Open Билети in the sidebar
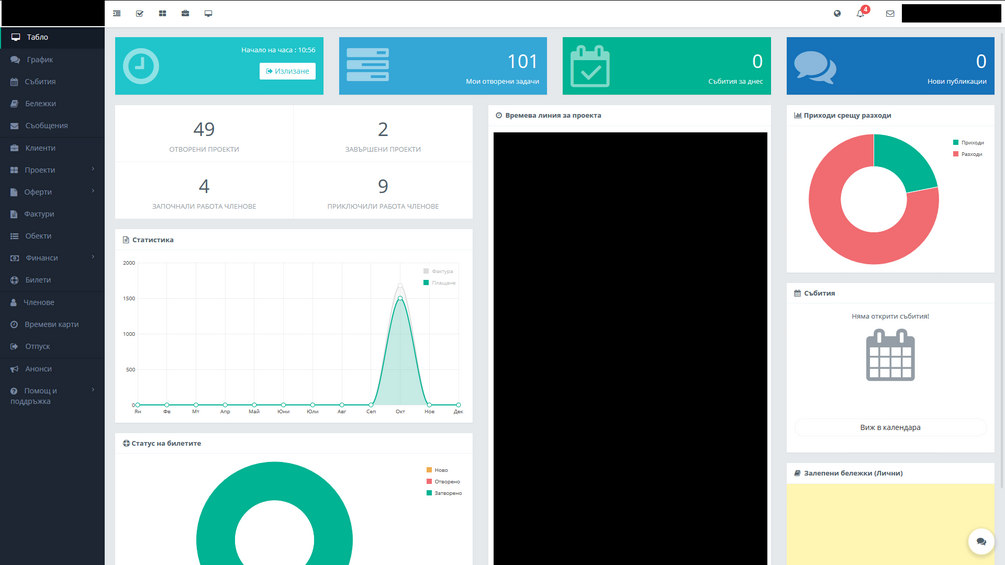This screenshot has height=565, width=1005. (x=53, y=280)
